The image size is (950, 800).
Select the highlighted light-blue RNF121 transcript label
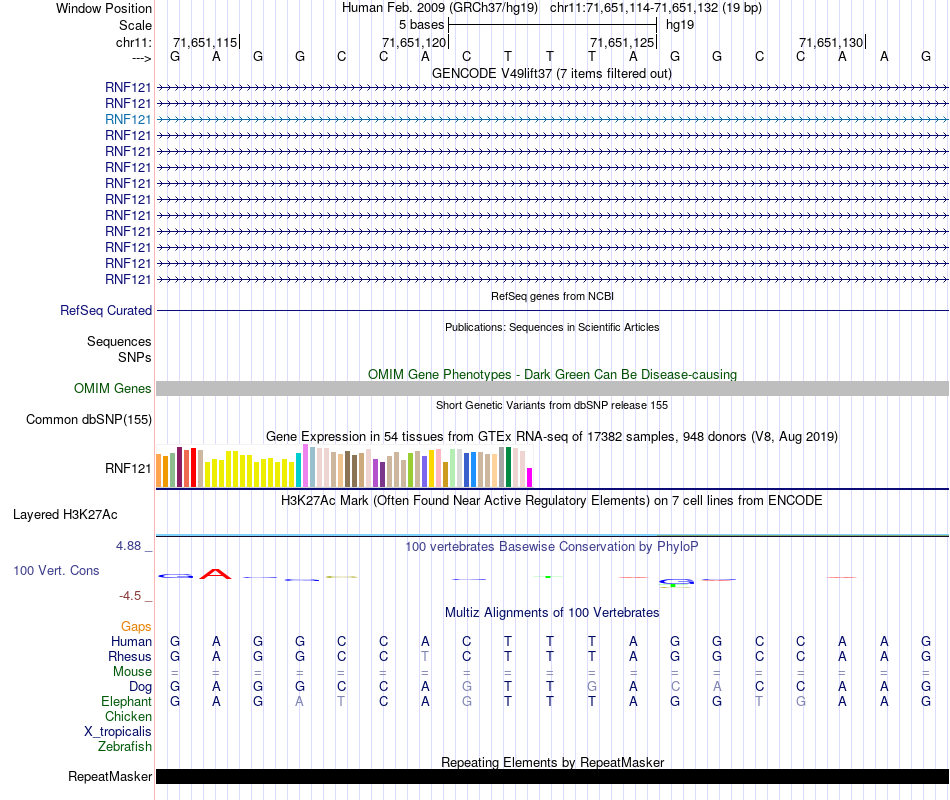pyautogui.click(x=128, y=119)
